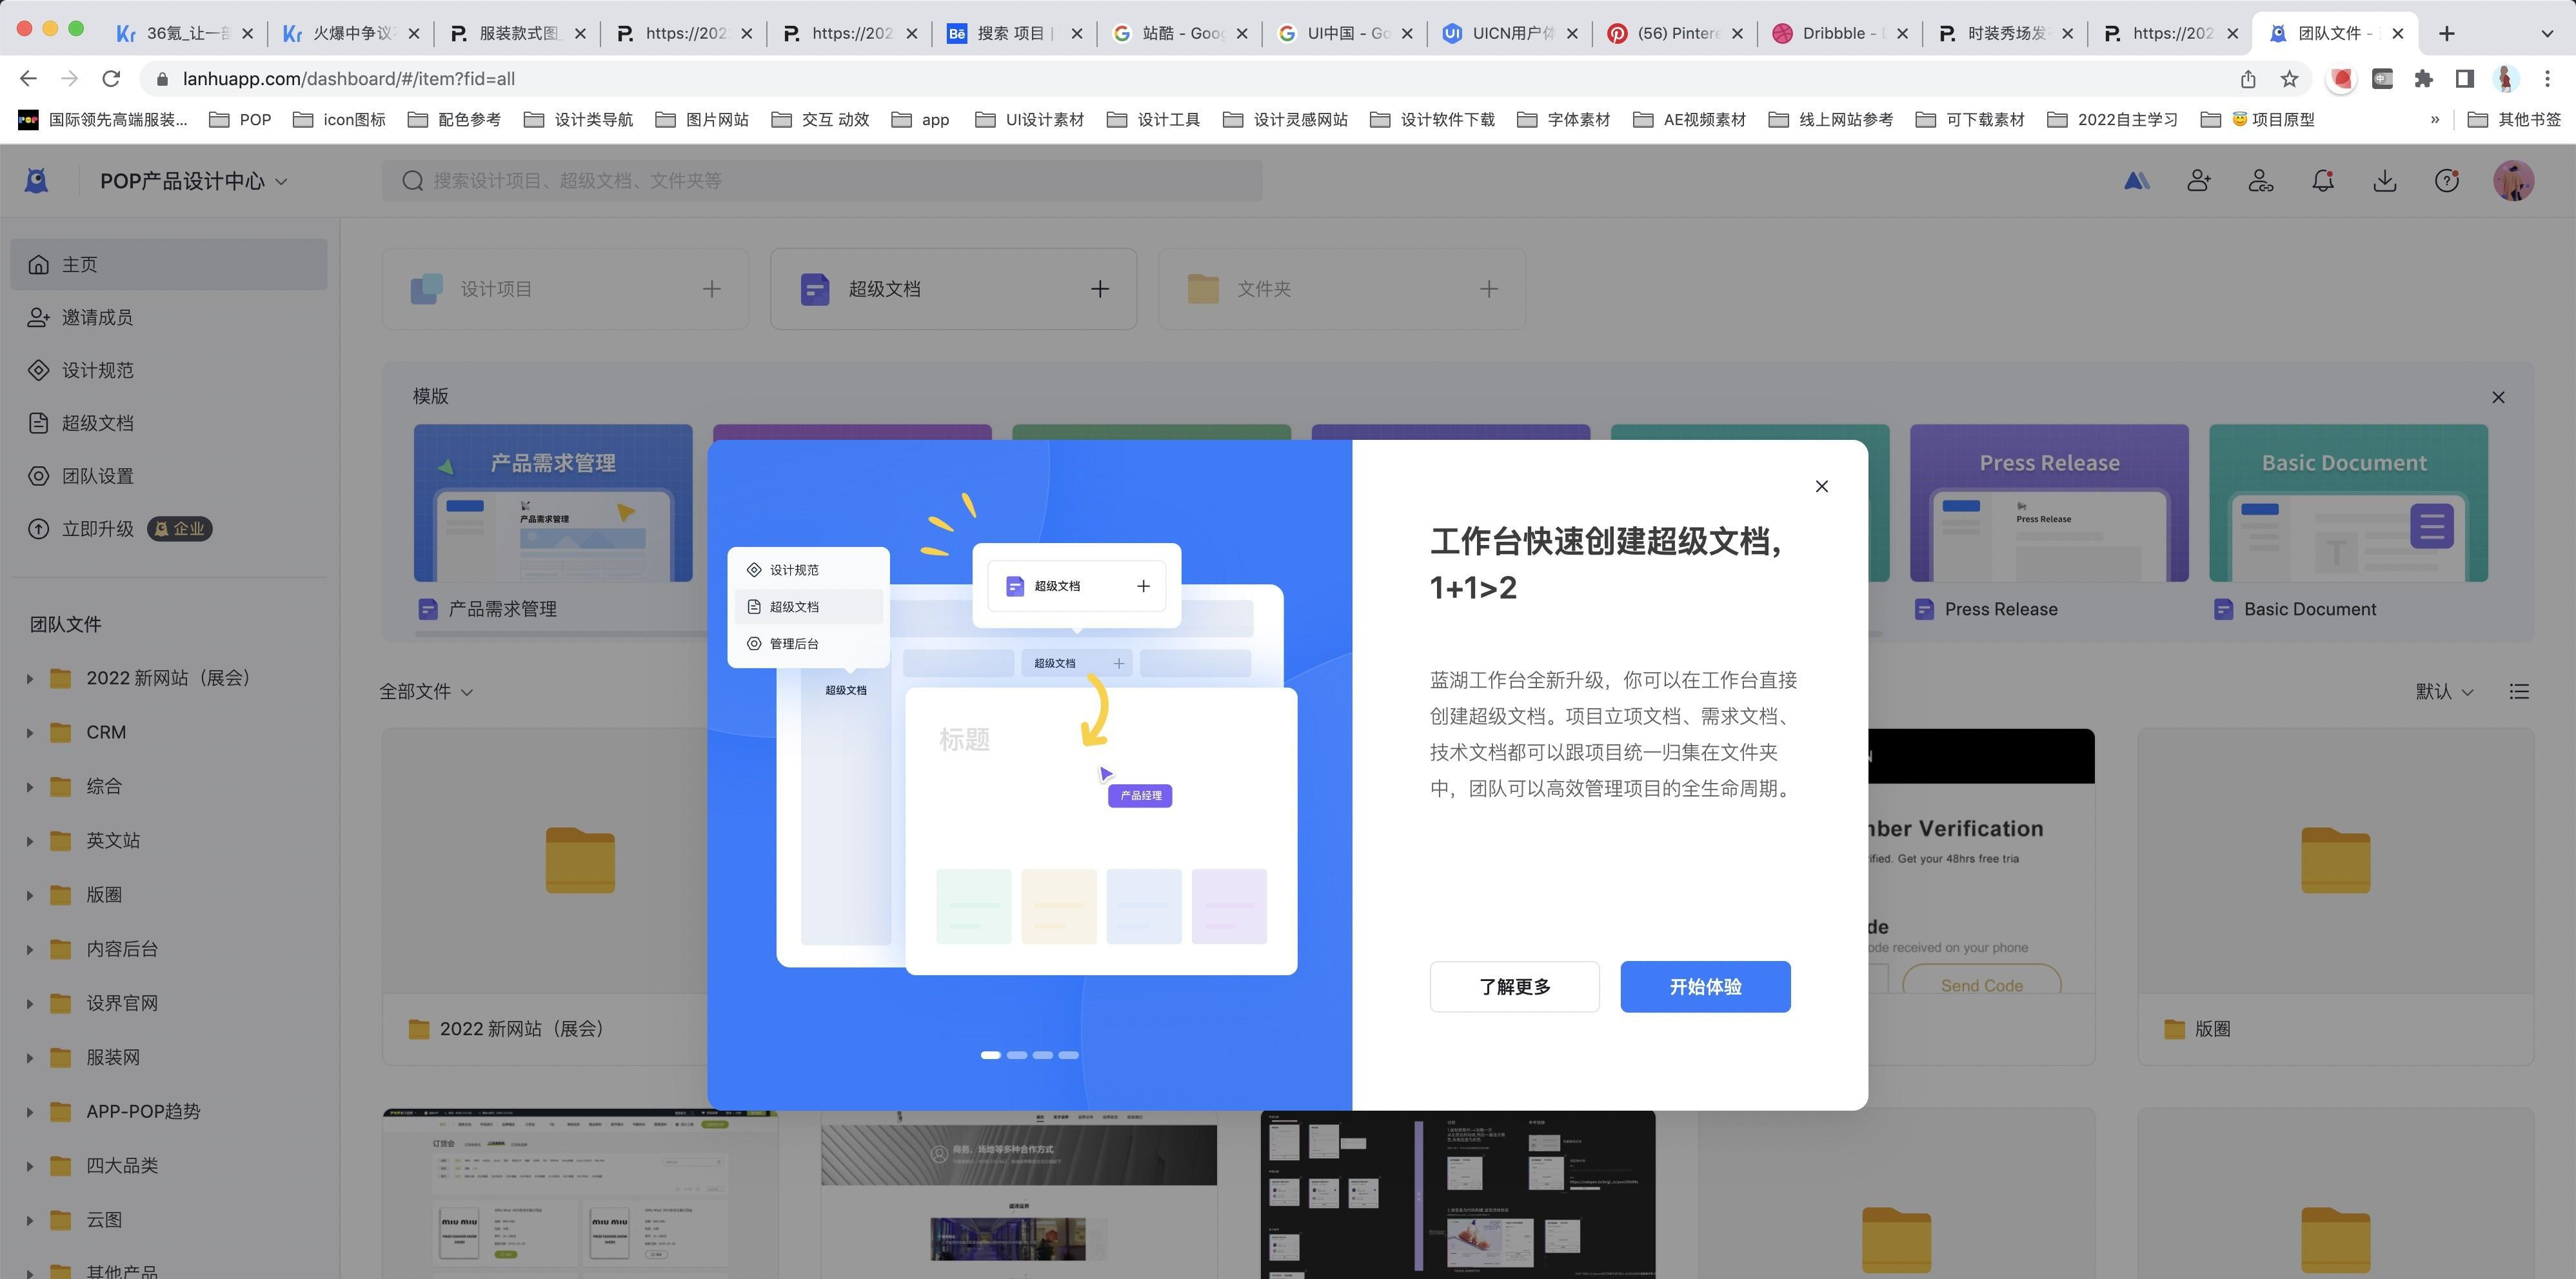Open the user avatar menu
Image resolution: width=2576 pixels, height=1279 pixels.
(2513, 180)
